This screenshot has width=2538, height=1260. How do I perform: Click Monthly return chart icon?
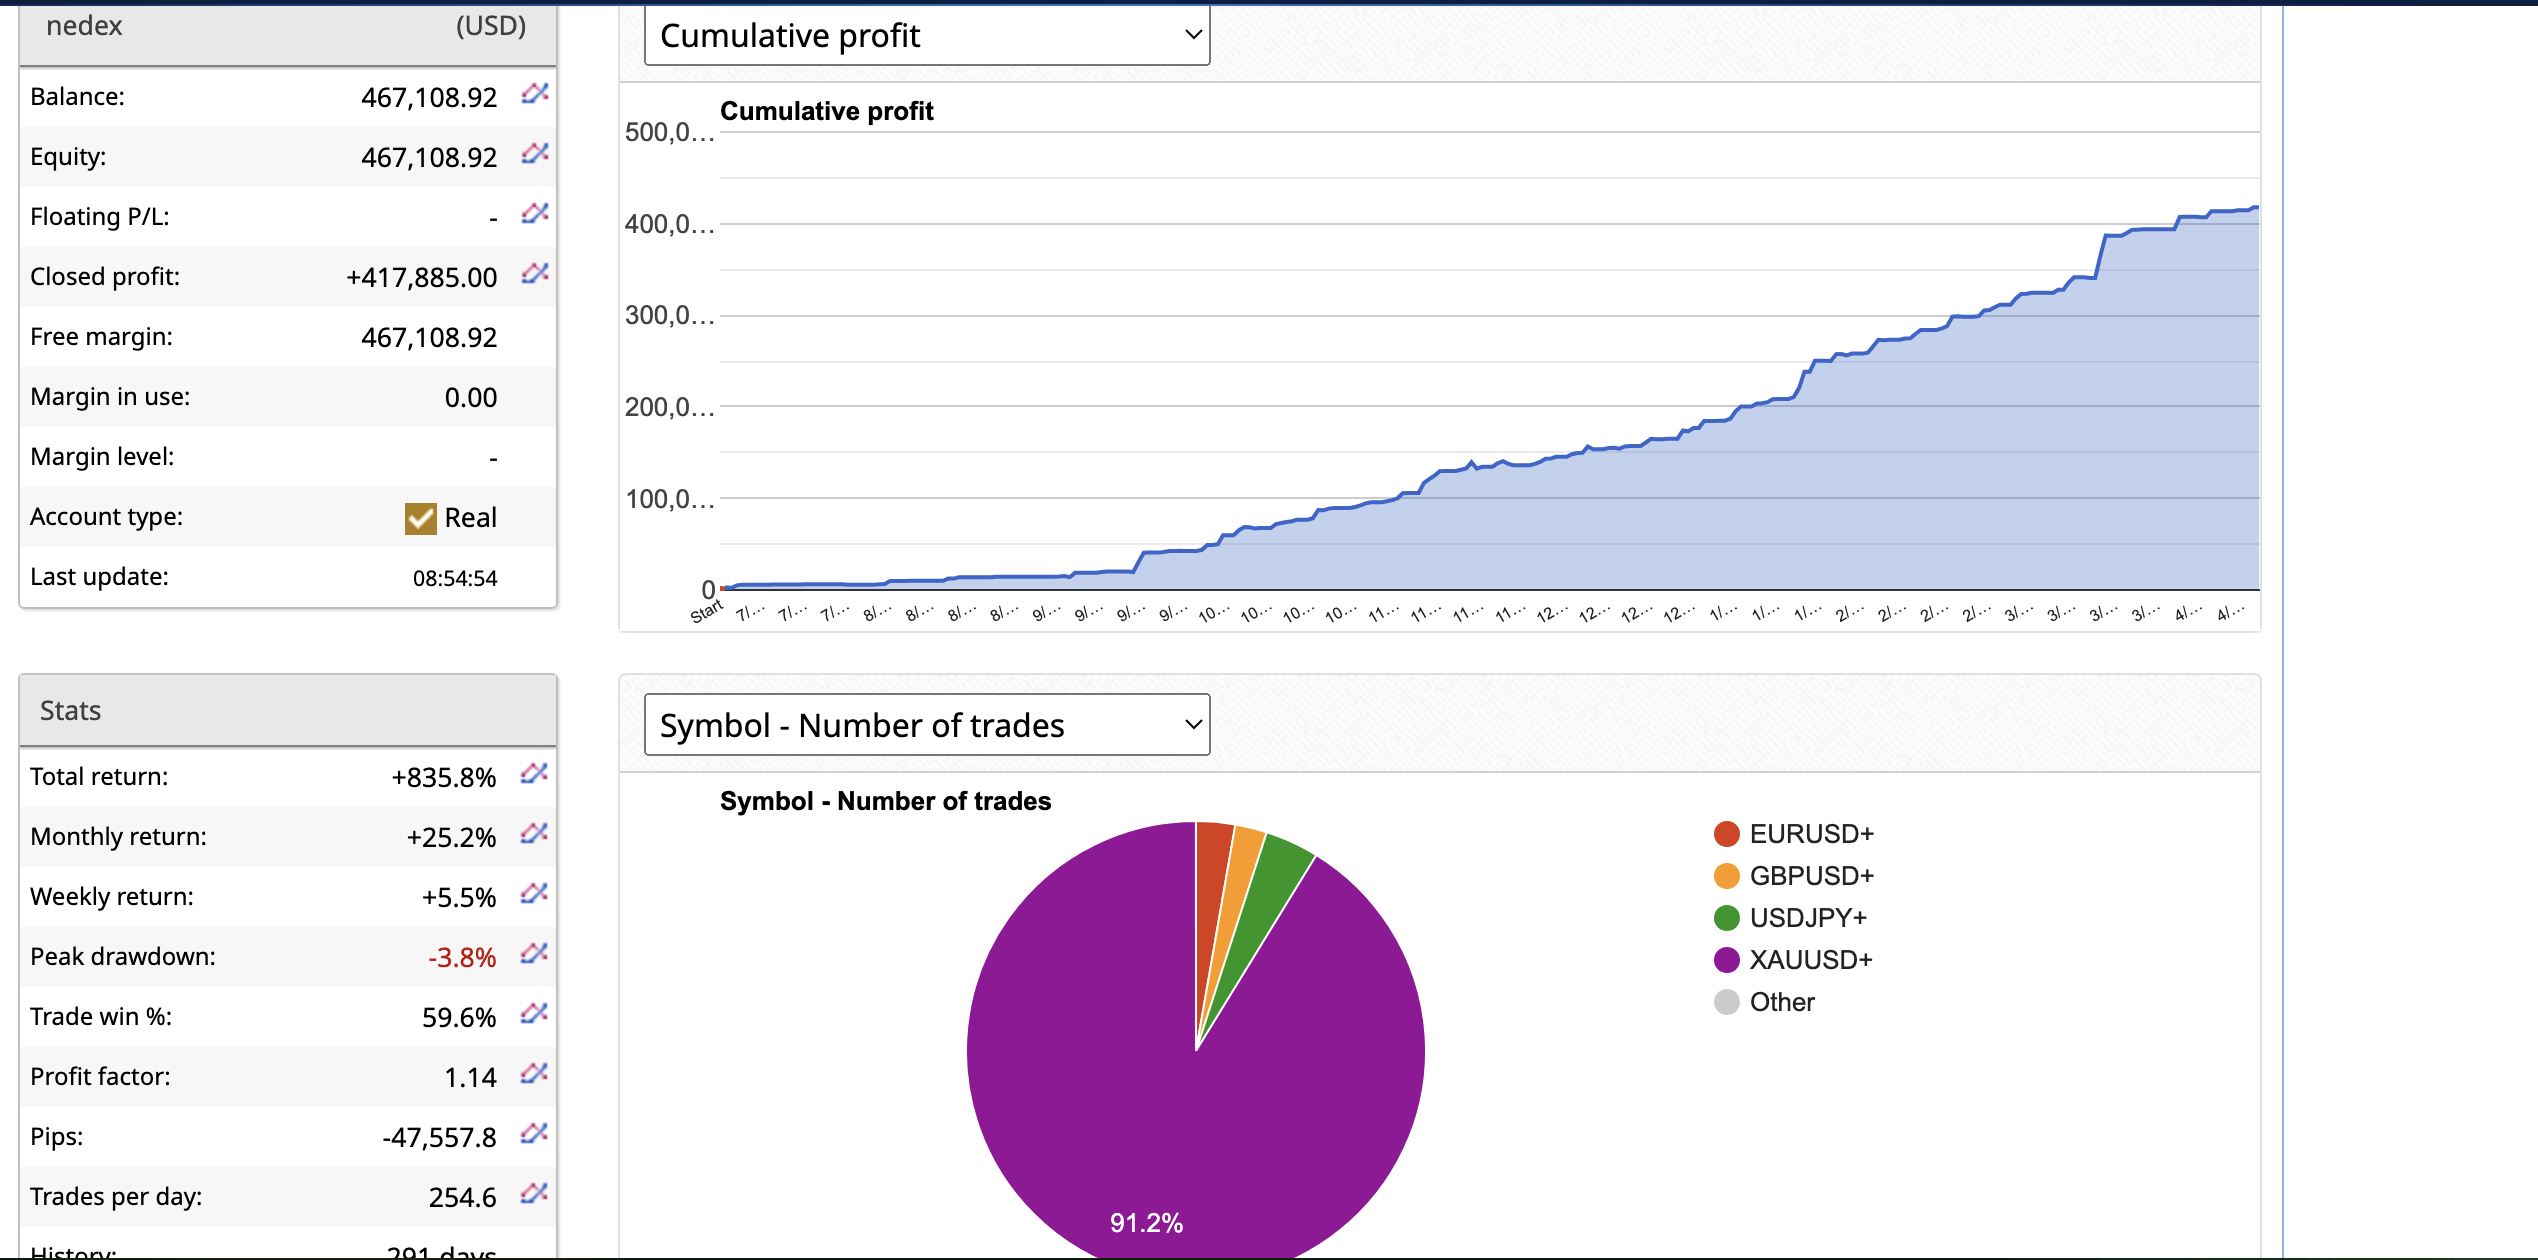(534, 834)
